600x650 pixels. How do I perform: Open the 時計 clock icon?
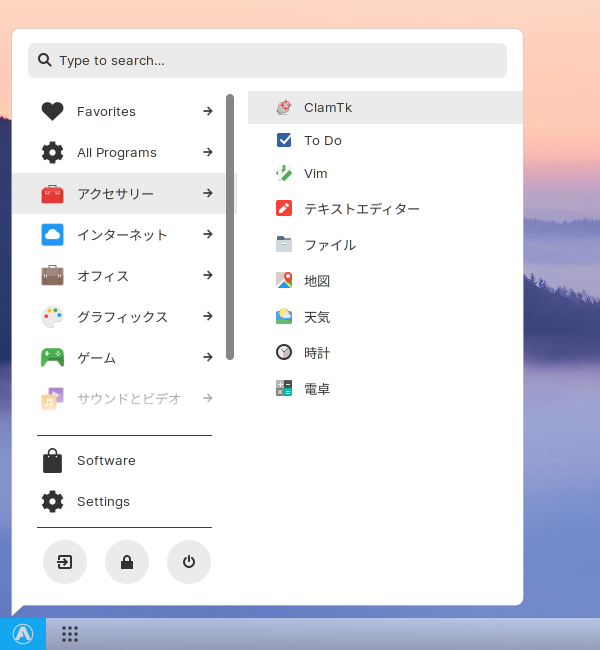click(x=284, y=352)
